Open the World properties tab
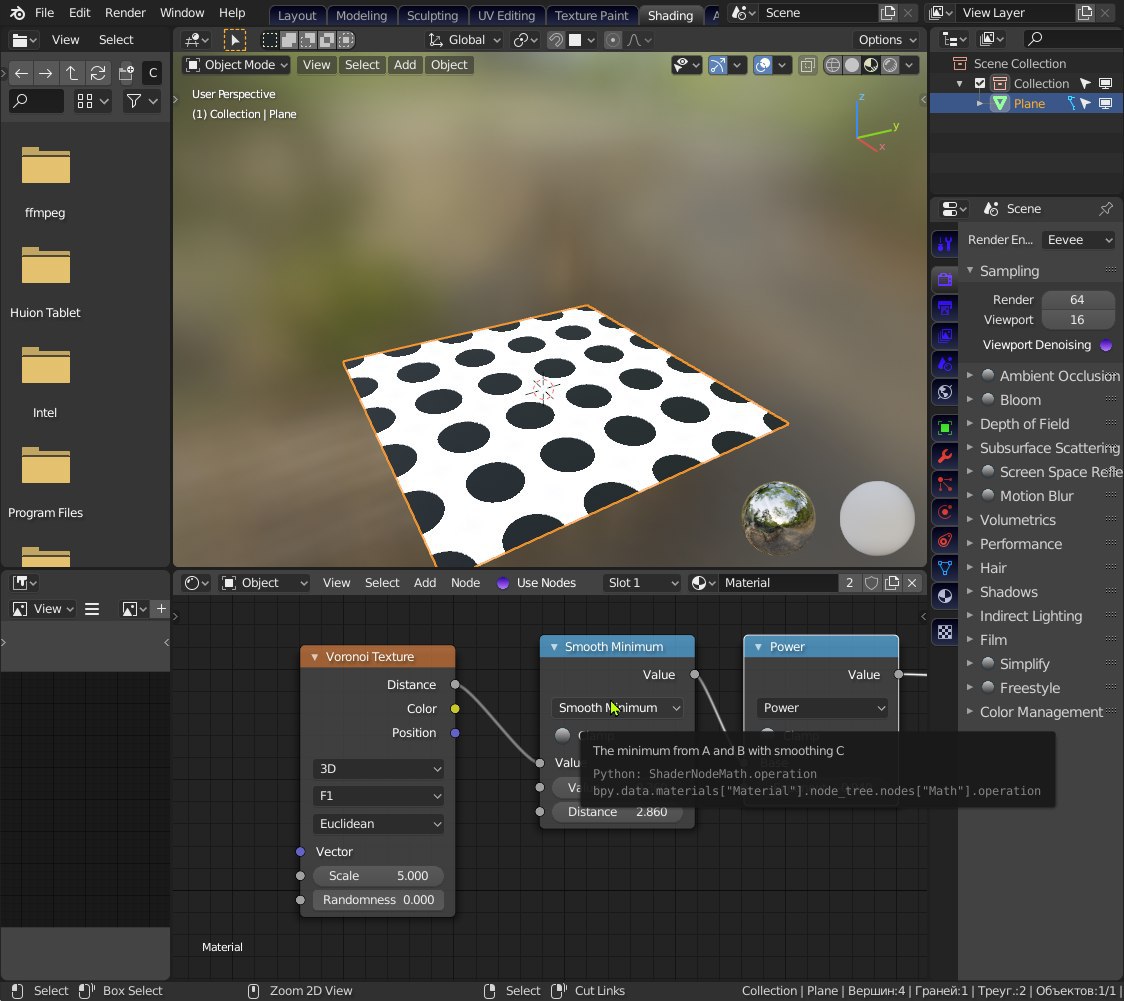Screen dimensions: 1124x1001 945,392
